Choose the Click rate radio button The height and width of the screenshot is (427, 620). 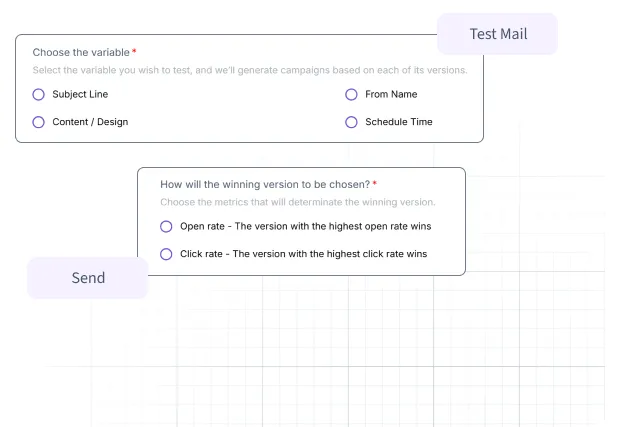coord(166,254)
